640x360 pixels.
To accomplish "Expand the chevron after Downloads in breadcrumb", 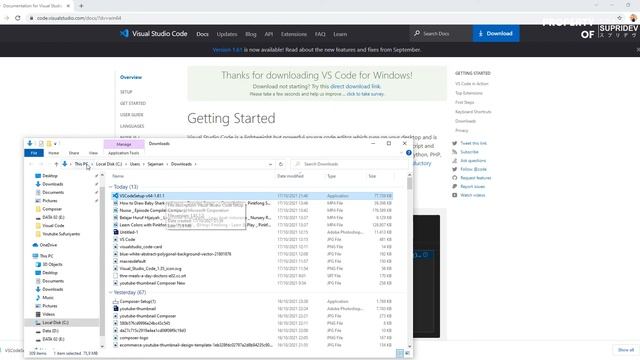I will [x=196, y=164].
